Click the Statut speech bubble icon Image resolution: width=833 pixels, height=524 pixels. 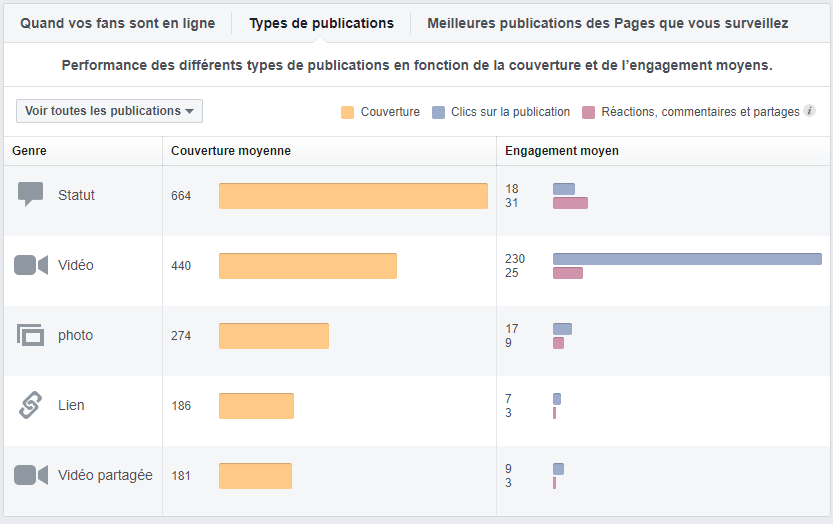click(31, 195)
